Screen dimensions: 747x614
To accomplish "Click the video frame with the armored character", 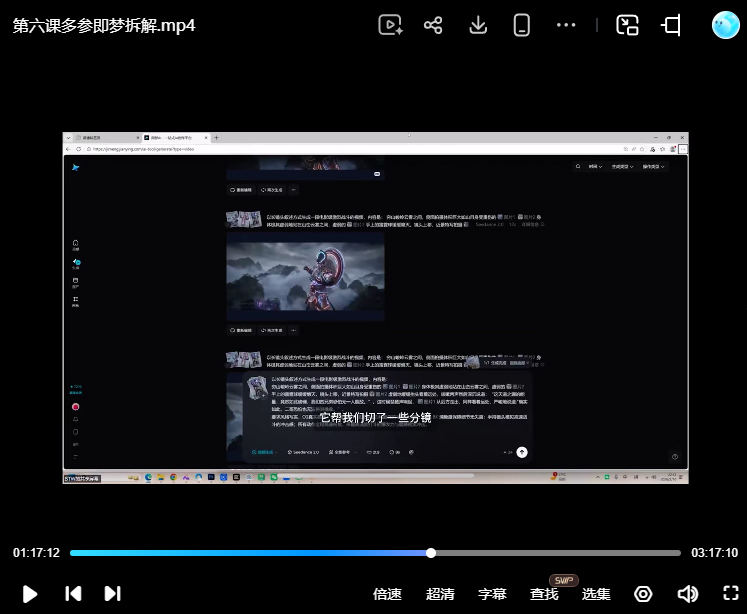I will coord(305,277).
